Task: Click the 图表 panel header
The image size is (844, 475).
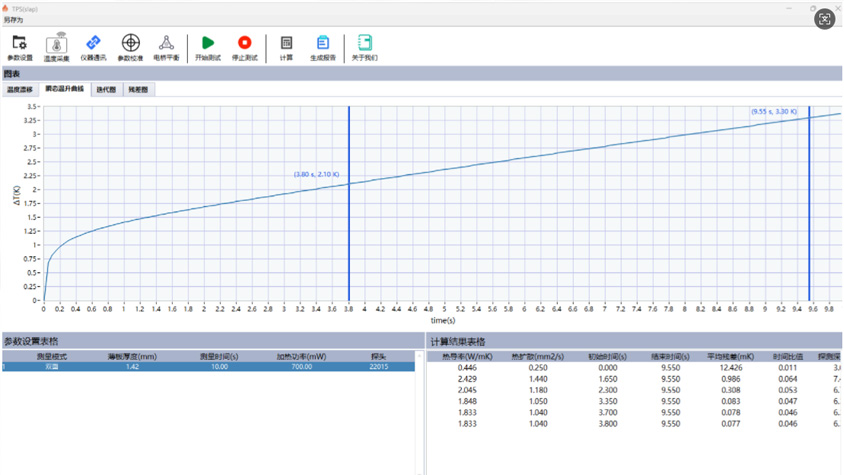Action: coord(422,74)
